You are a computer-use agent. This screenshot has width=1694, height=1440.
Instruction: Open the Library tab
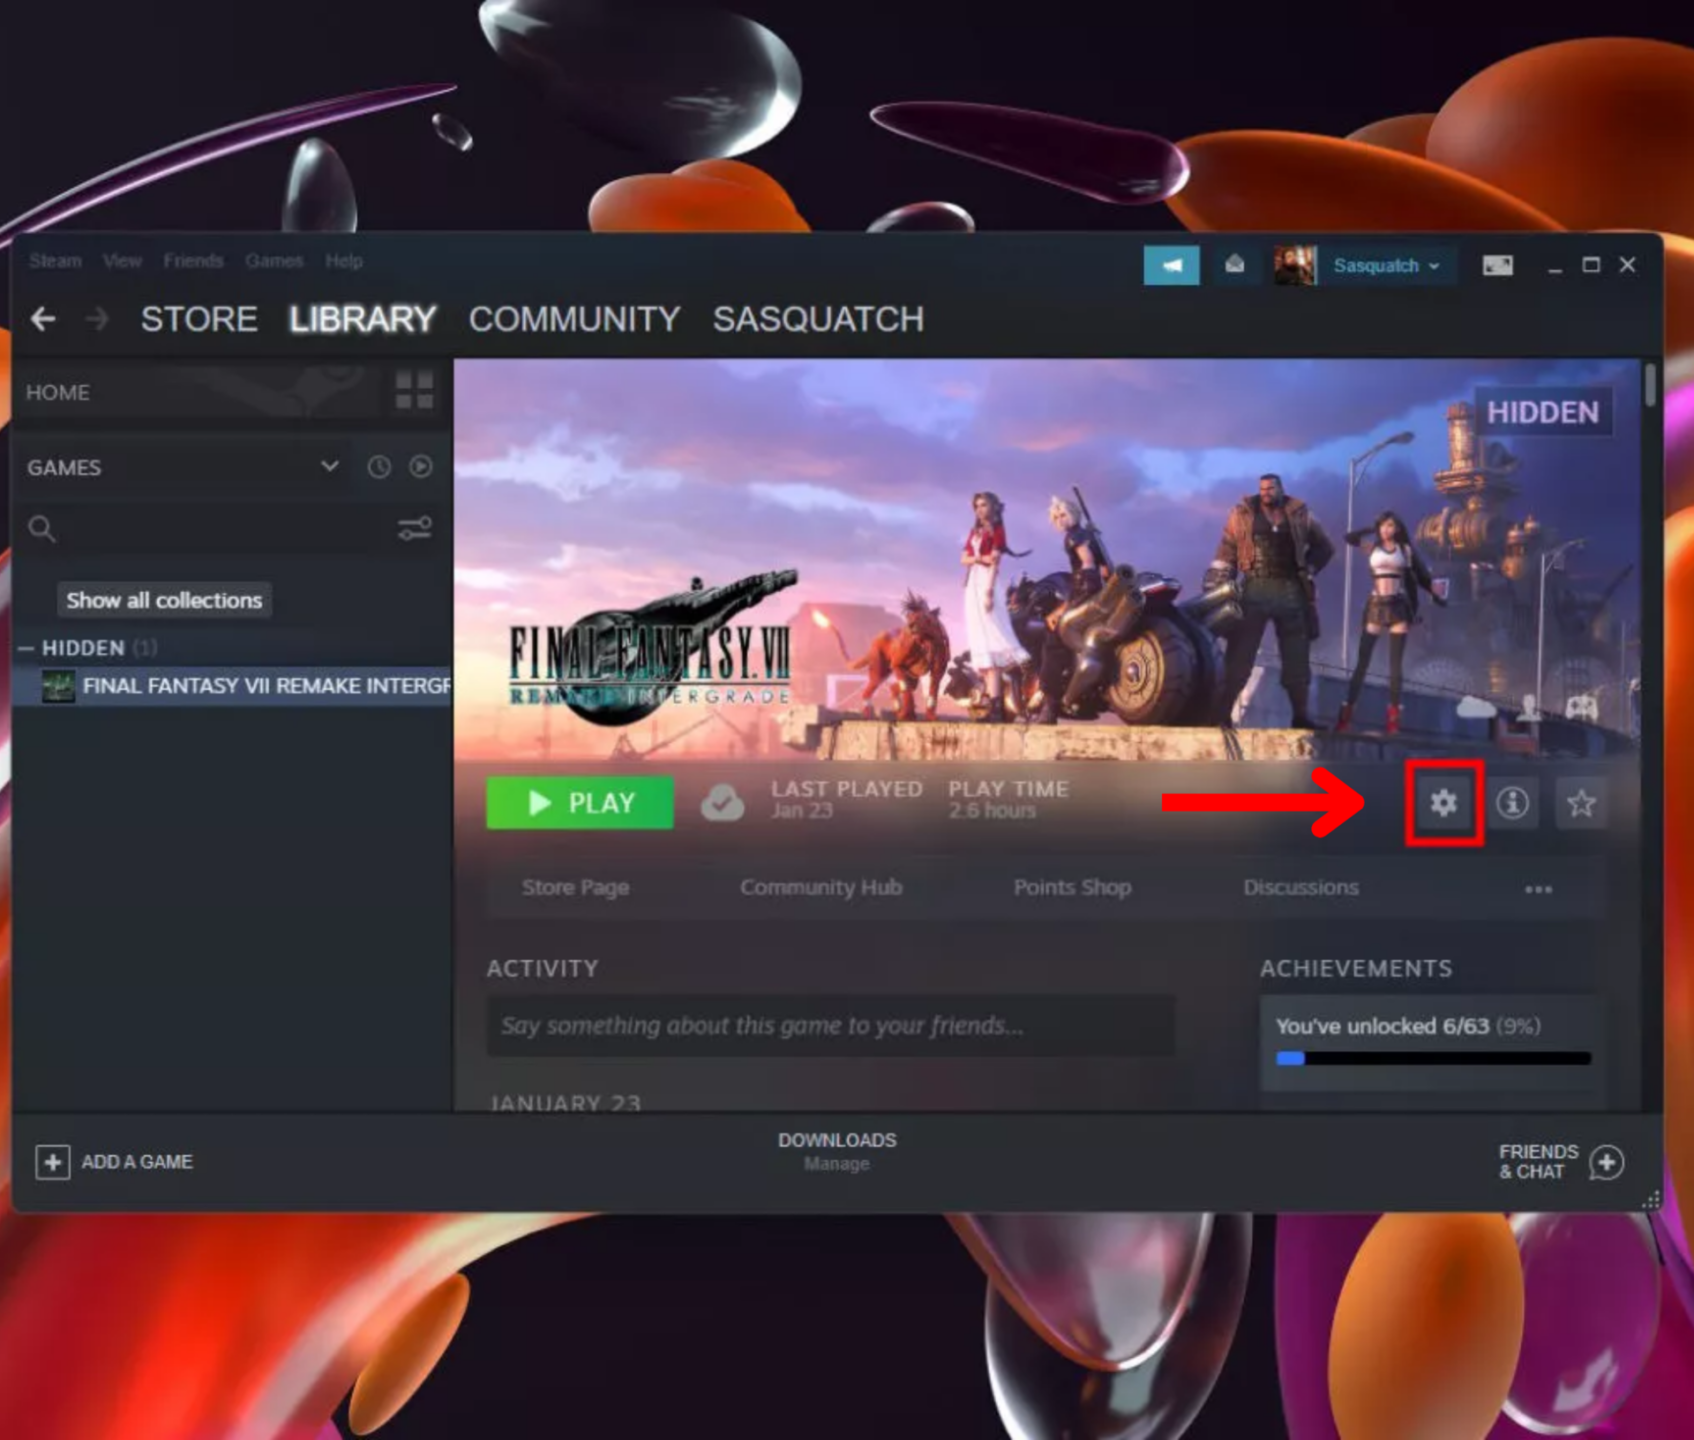click(x=362, y=318)
